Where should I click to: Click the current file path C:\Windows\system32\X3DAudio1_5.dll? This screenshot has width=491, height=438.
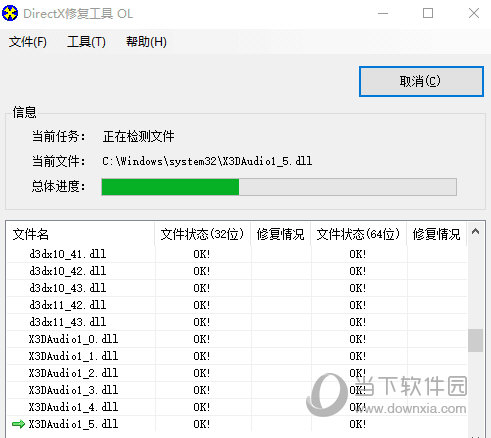point(207,162)
